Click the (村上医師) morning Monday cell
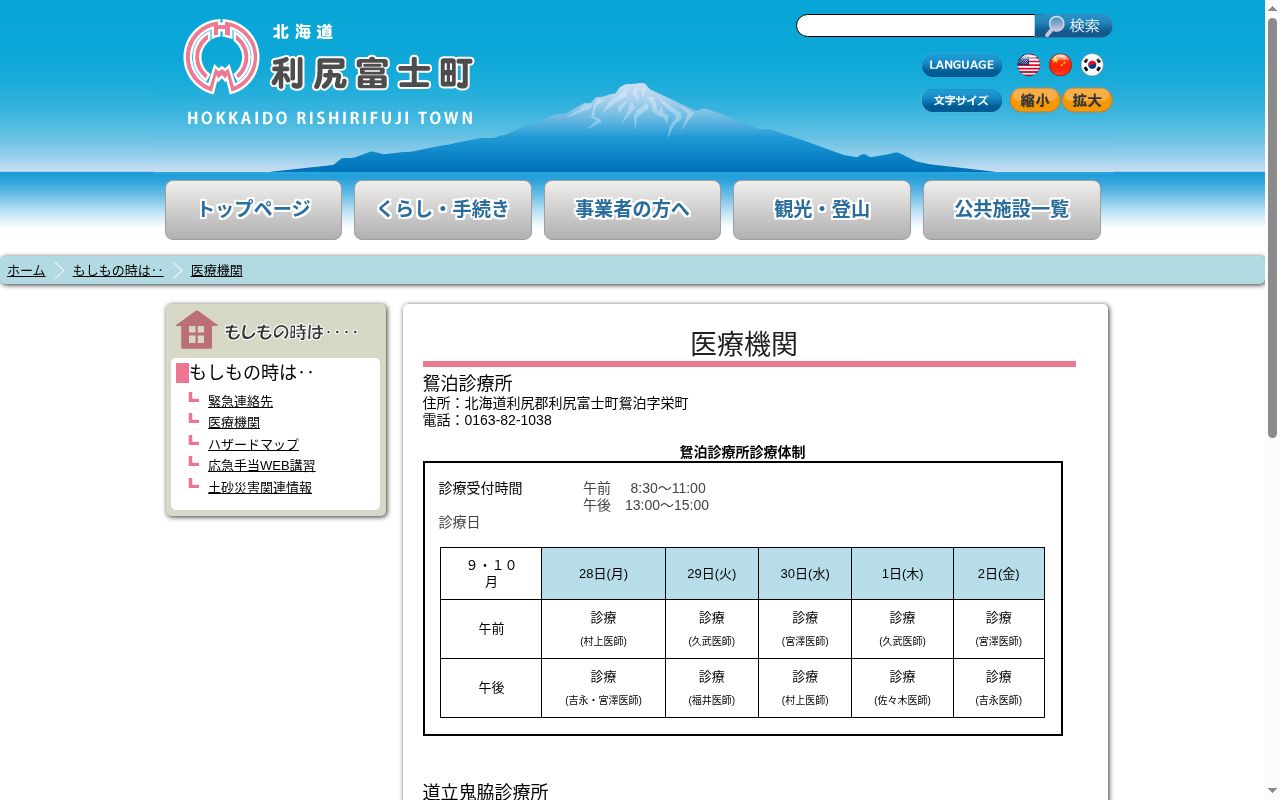 [603, 629]
